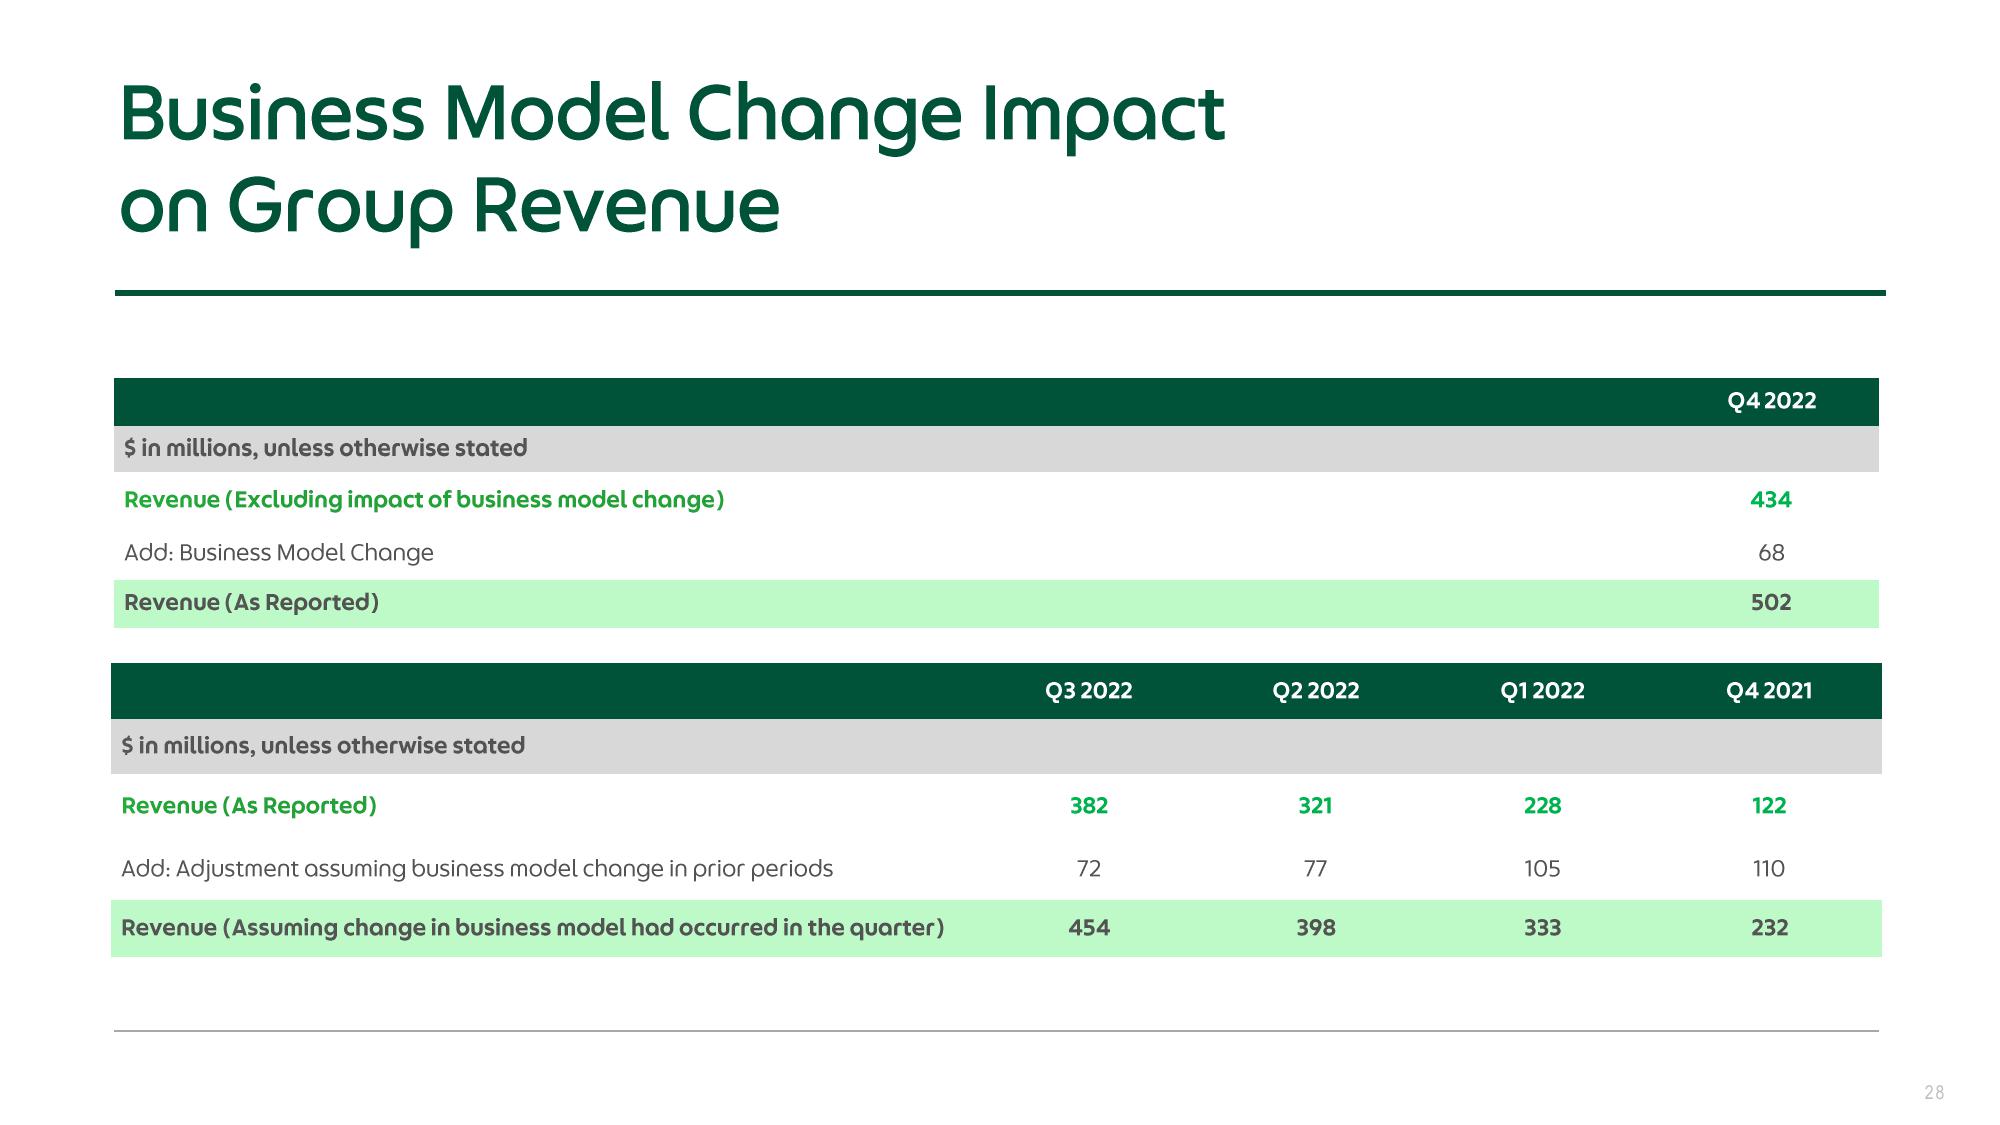
Task: Select the adjusted revenue 333
Action: (x=1542, y=928)
